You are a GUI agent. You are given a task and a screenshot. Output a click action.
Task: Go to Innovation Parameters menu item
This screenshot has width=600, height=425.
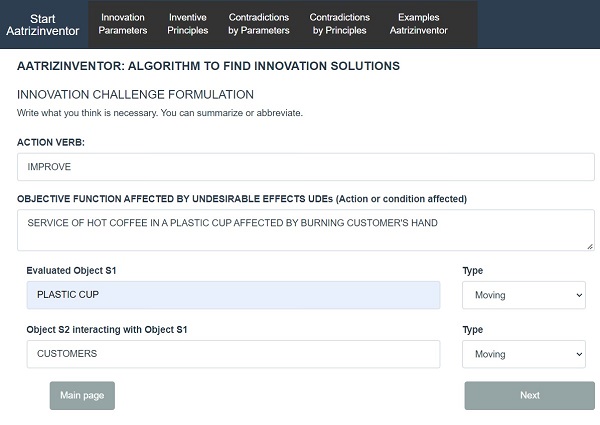click(123, 24)
